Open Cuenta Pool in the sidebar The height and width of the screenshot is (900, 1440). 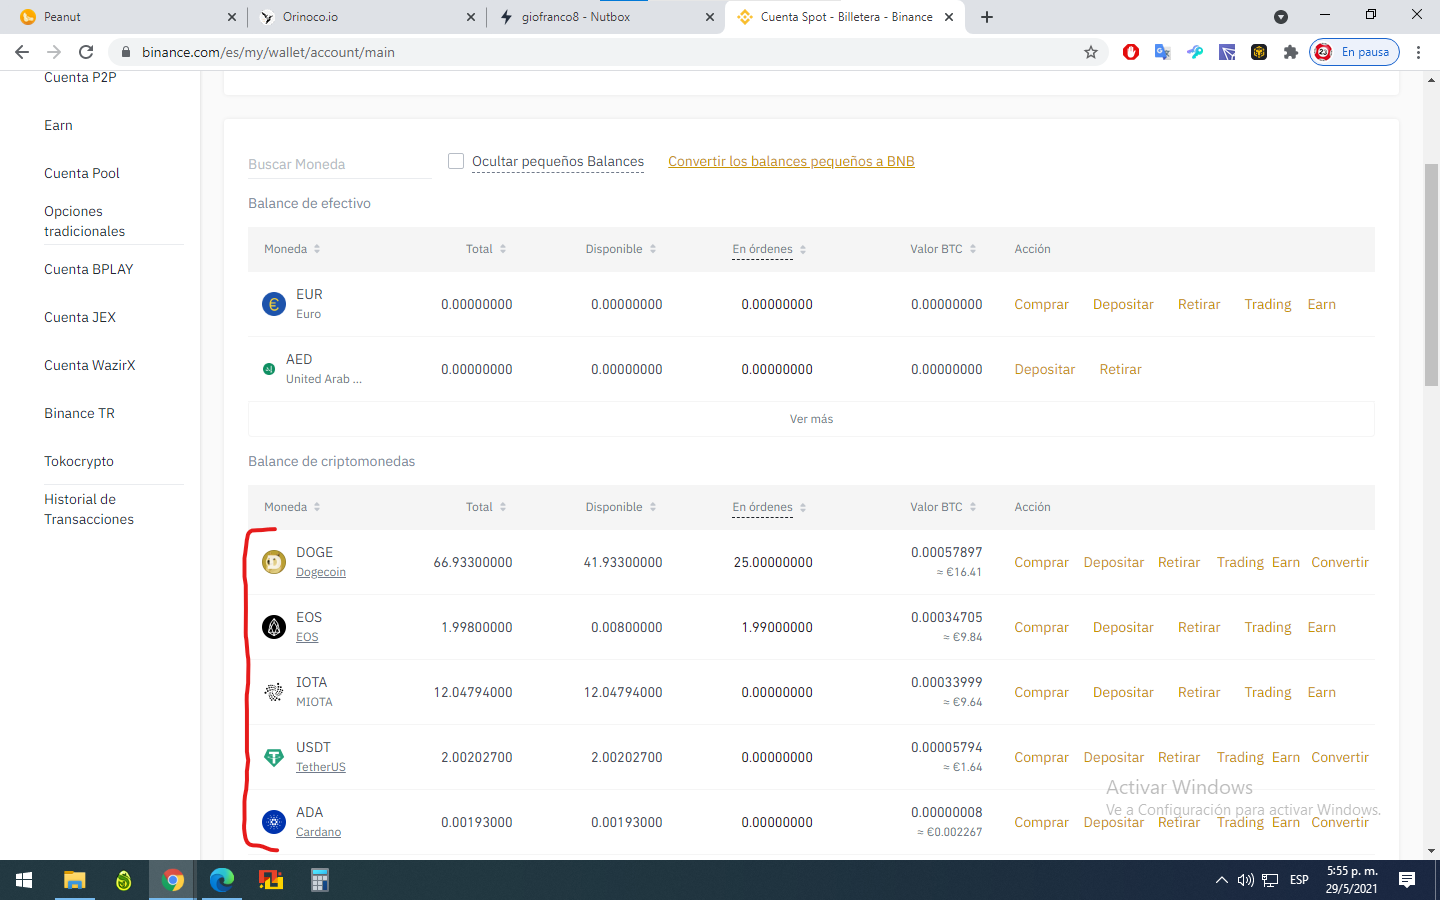coord(82,173)
